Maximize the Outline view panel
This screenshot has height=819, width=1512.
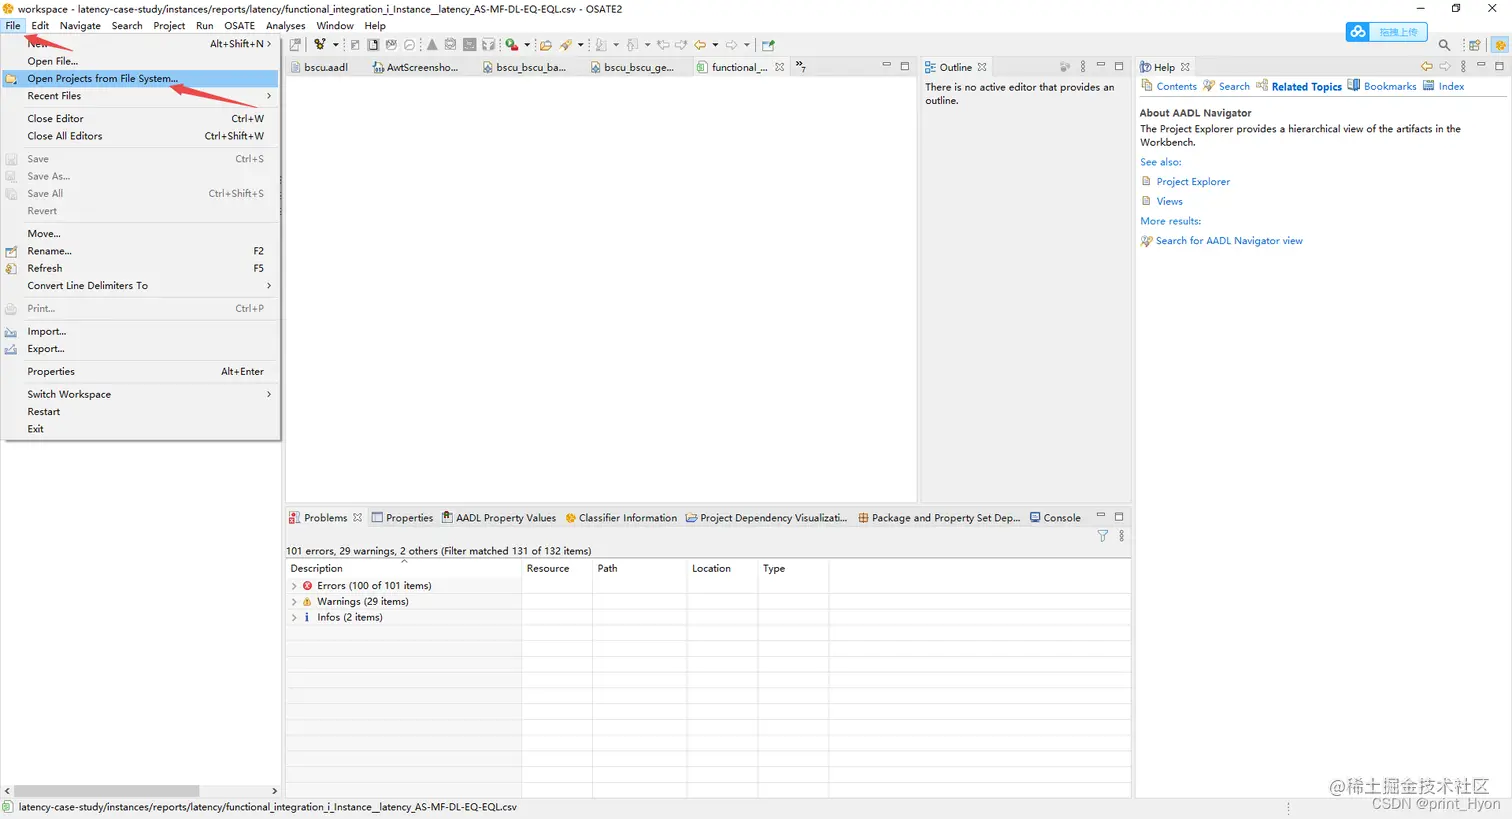pos(1119,66)
